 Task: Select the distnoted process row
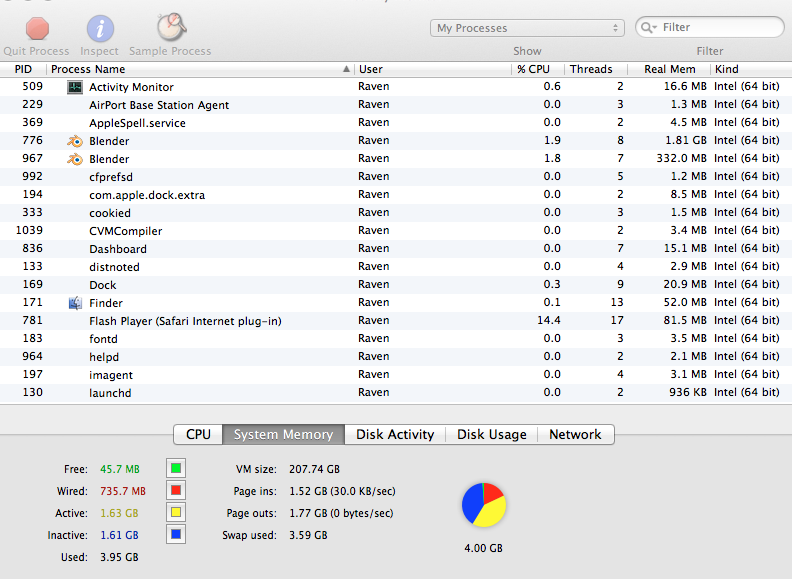click(396, 267)
